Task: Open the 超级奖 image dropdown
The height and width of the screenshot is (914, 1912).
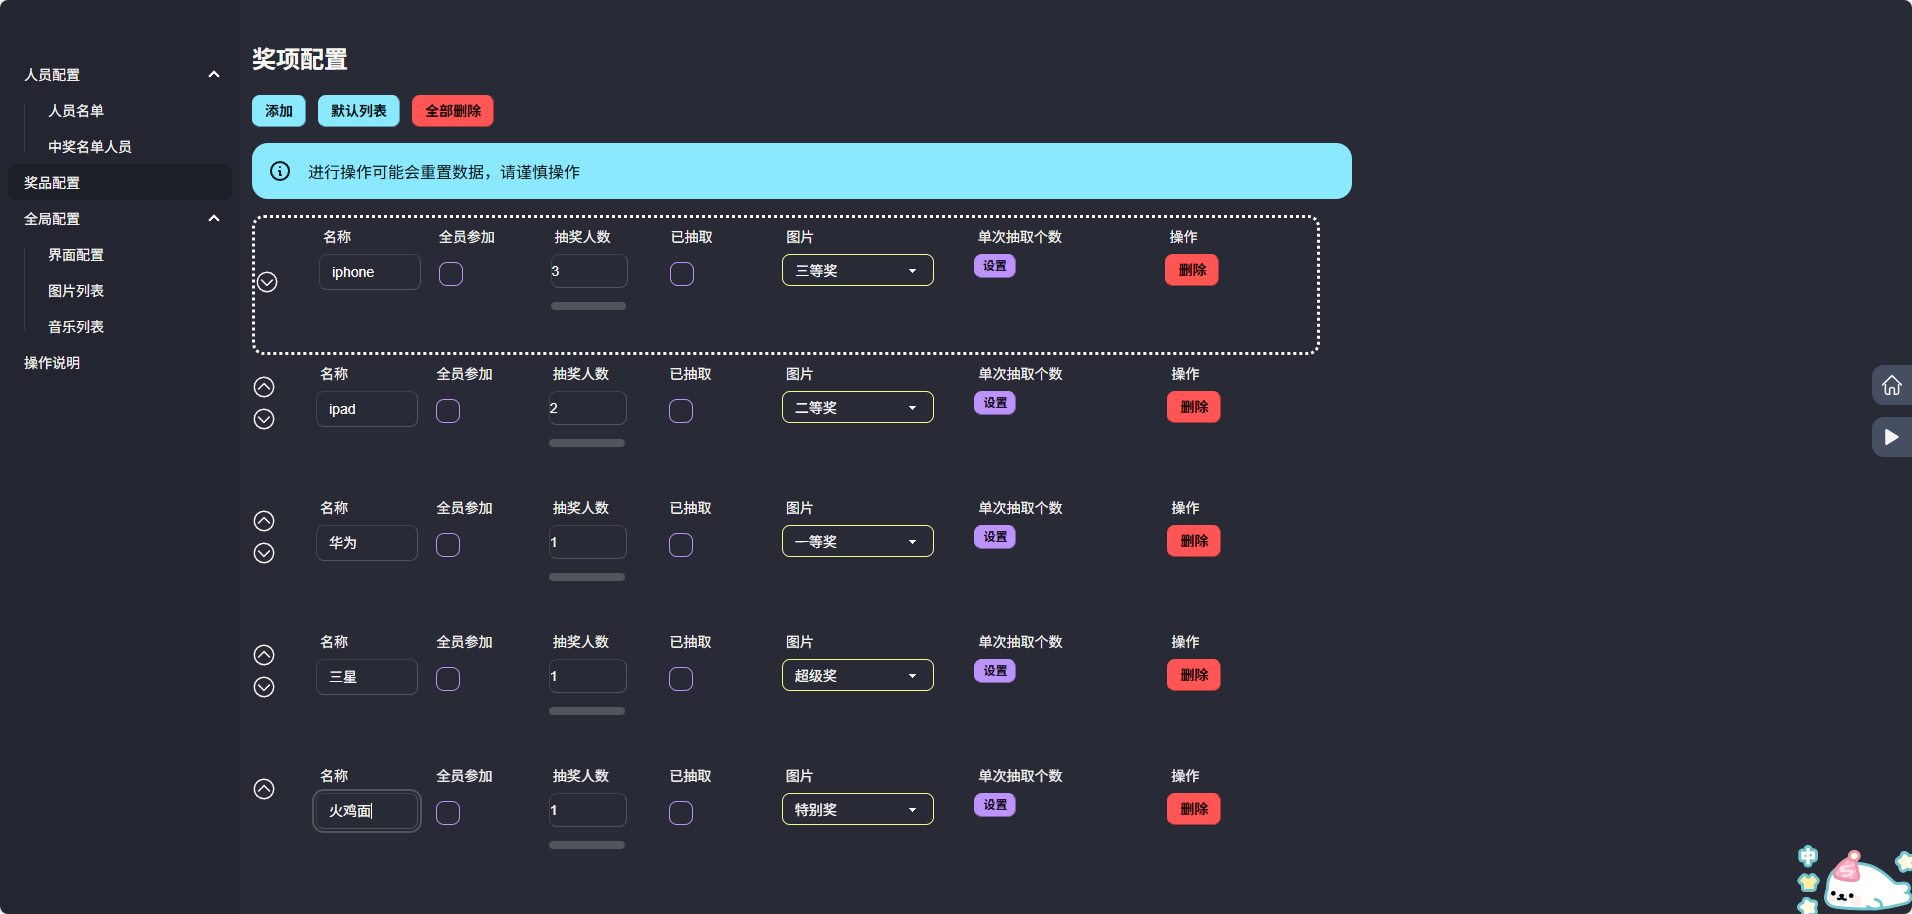Action: 857,675
